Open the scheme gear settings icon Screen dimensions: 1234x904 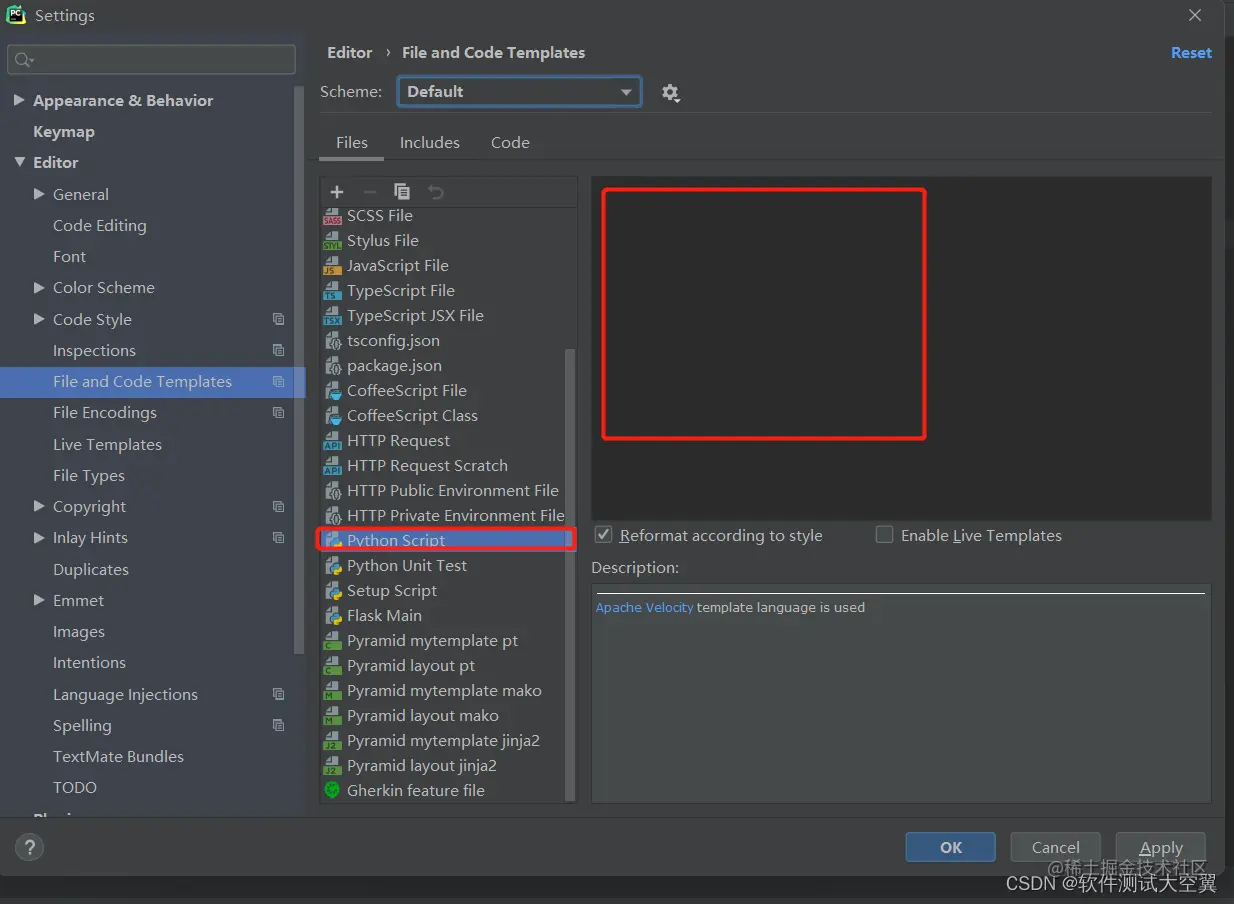[670, 93]
